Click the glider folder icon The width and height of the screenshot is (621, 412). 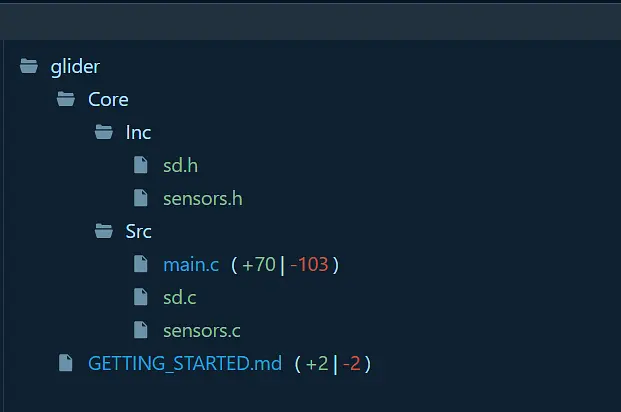pyautogui.click(x=28, y=68)
